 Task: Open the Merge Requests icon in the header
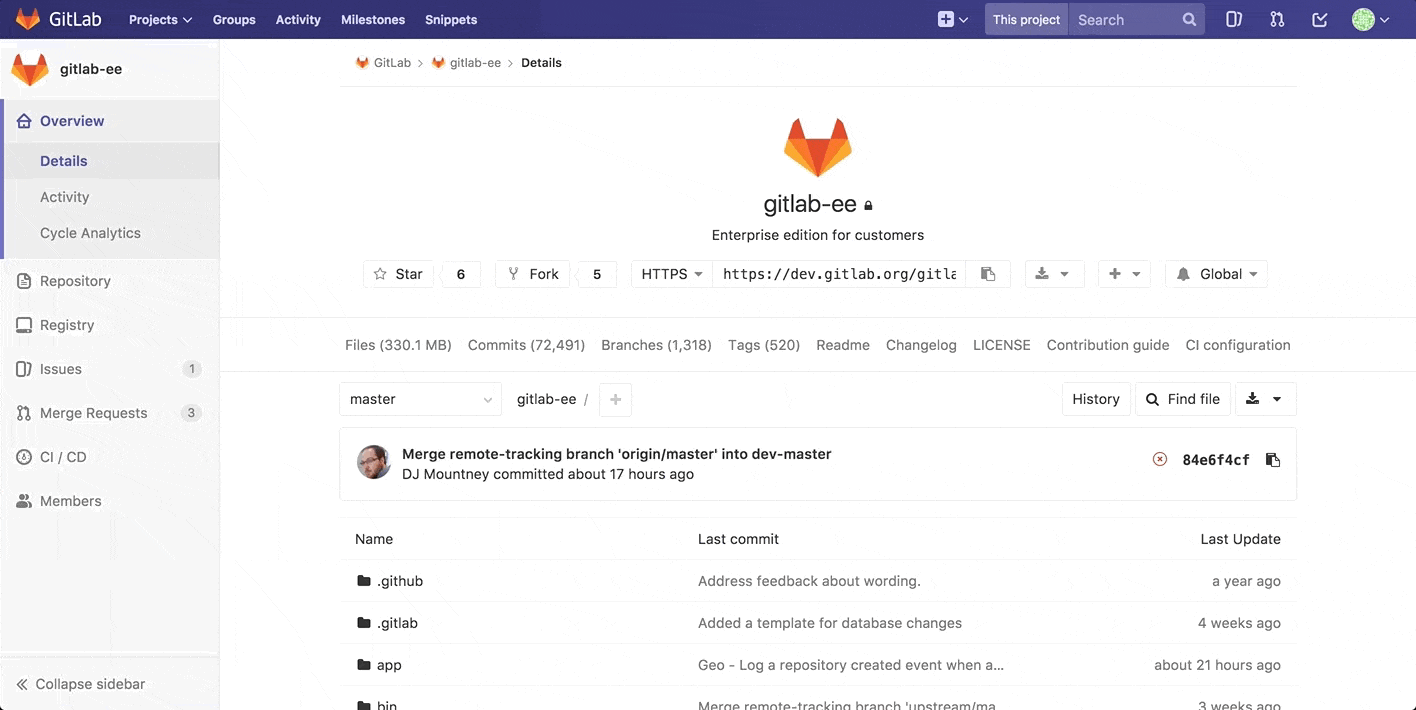(x=1277, y=19)
